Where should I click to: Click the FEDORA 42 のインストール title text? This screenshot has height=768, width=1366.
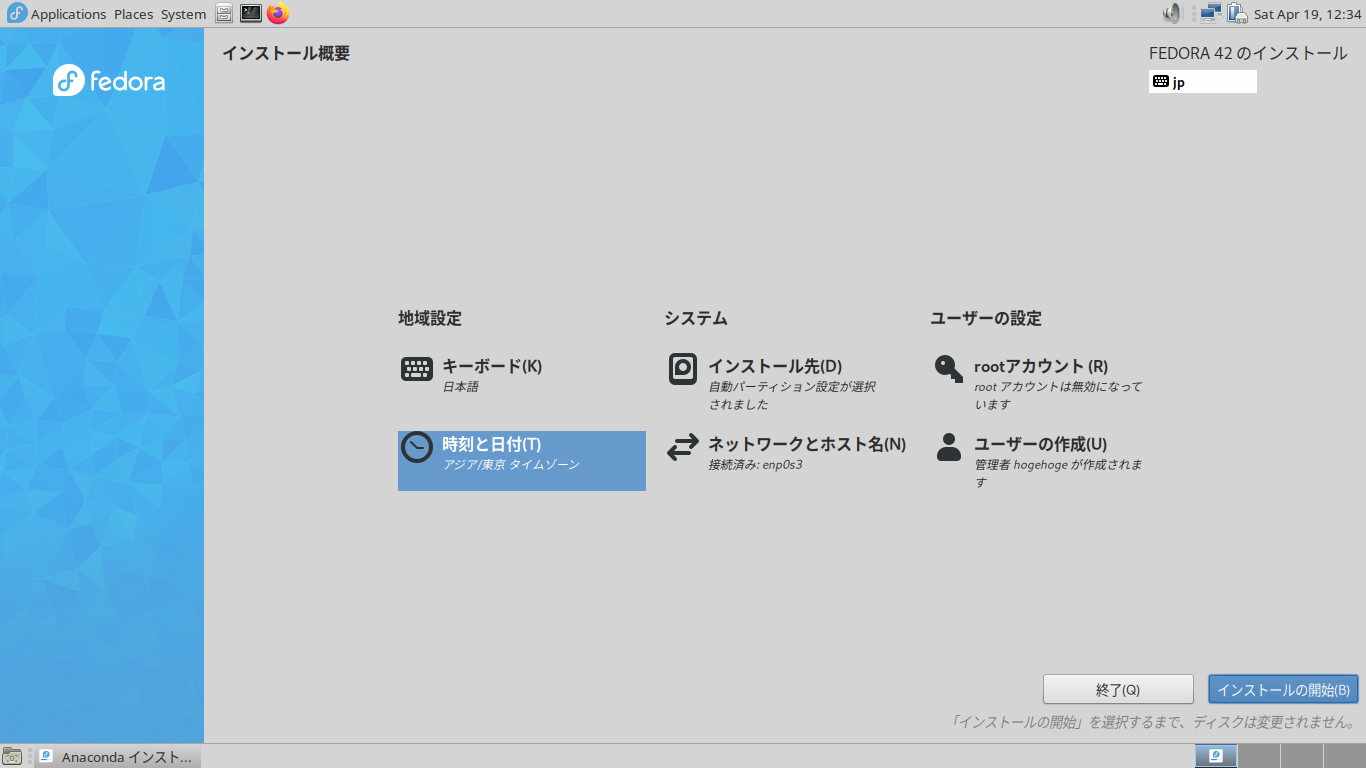[1248, 53]
